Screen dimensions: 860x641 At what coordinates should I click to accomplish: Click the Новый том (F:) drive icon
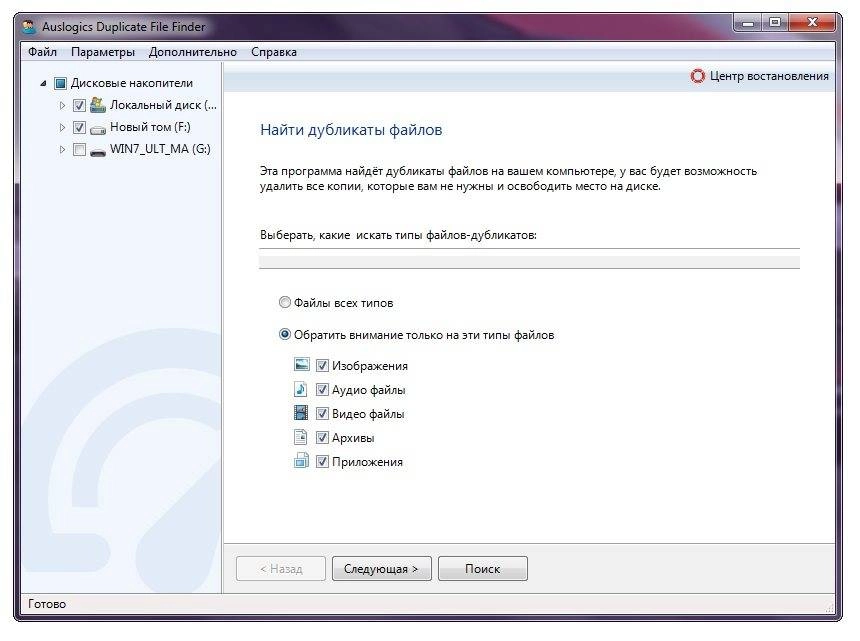pos(98,129)
